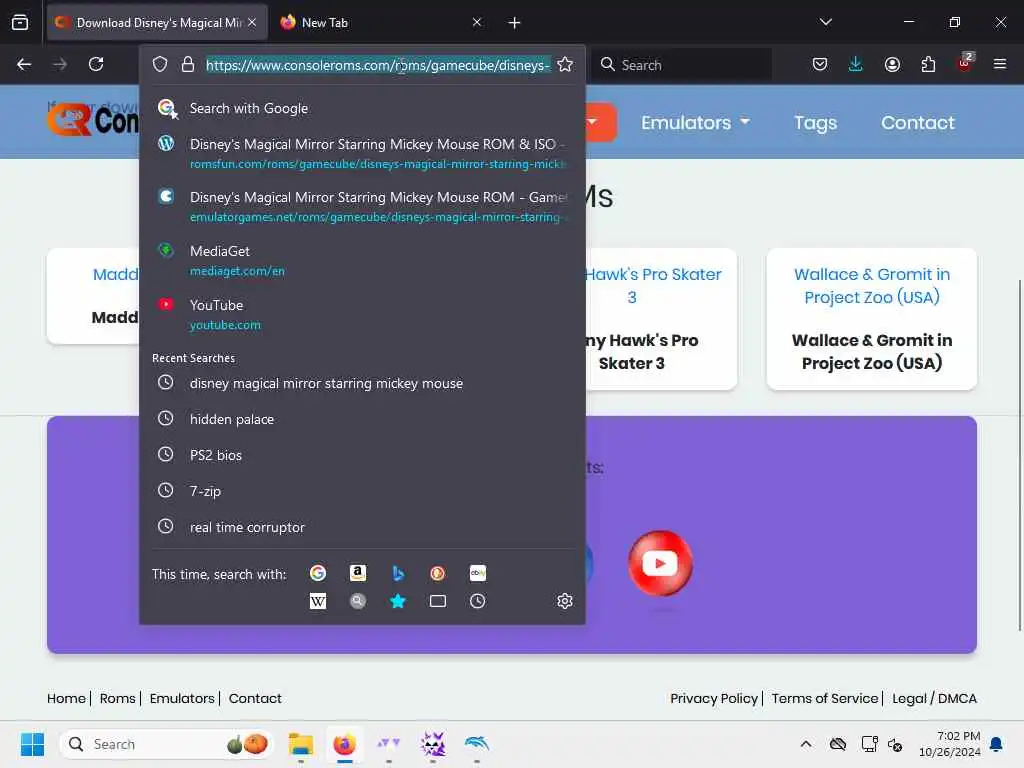Open the extensions puzzle icon
The height and width of the screenshot is (768, 1024).
[x=928, y=64]
